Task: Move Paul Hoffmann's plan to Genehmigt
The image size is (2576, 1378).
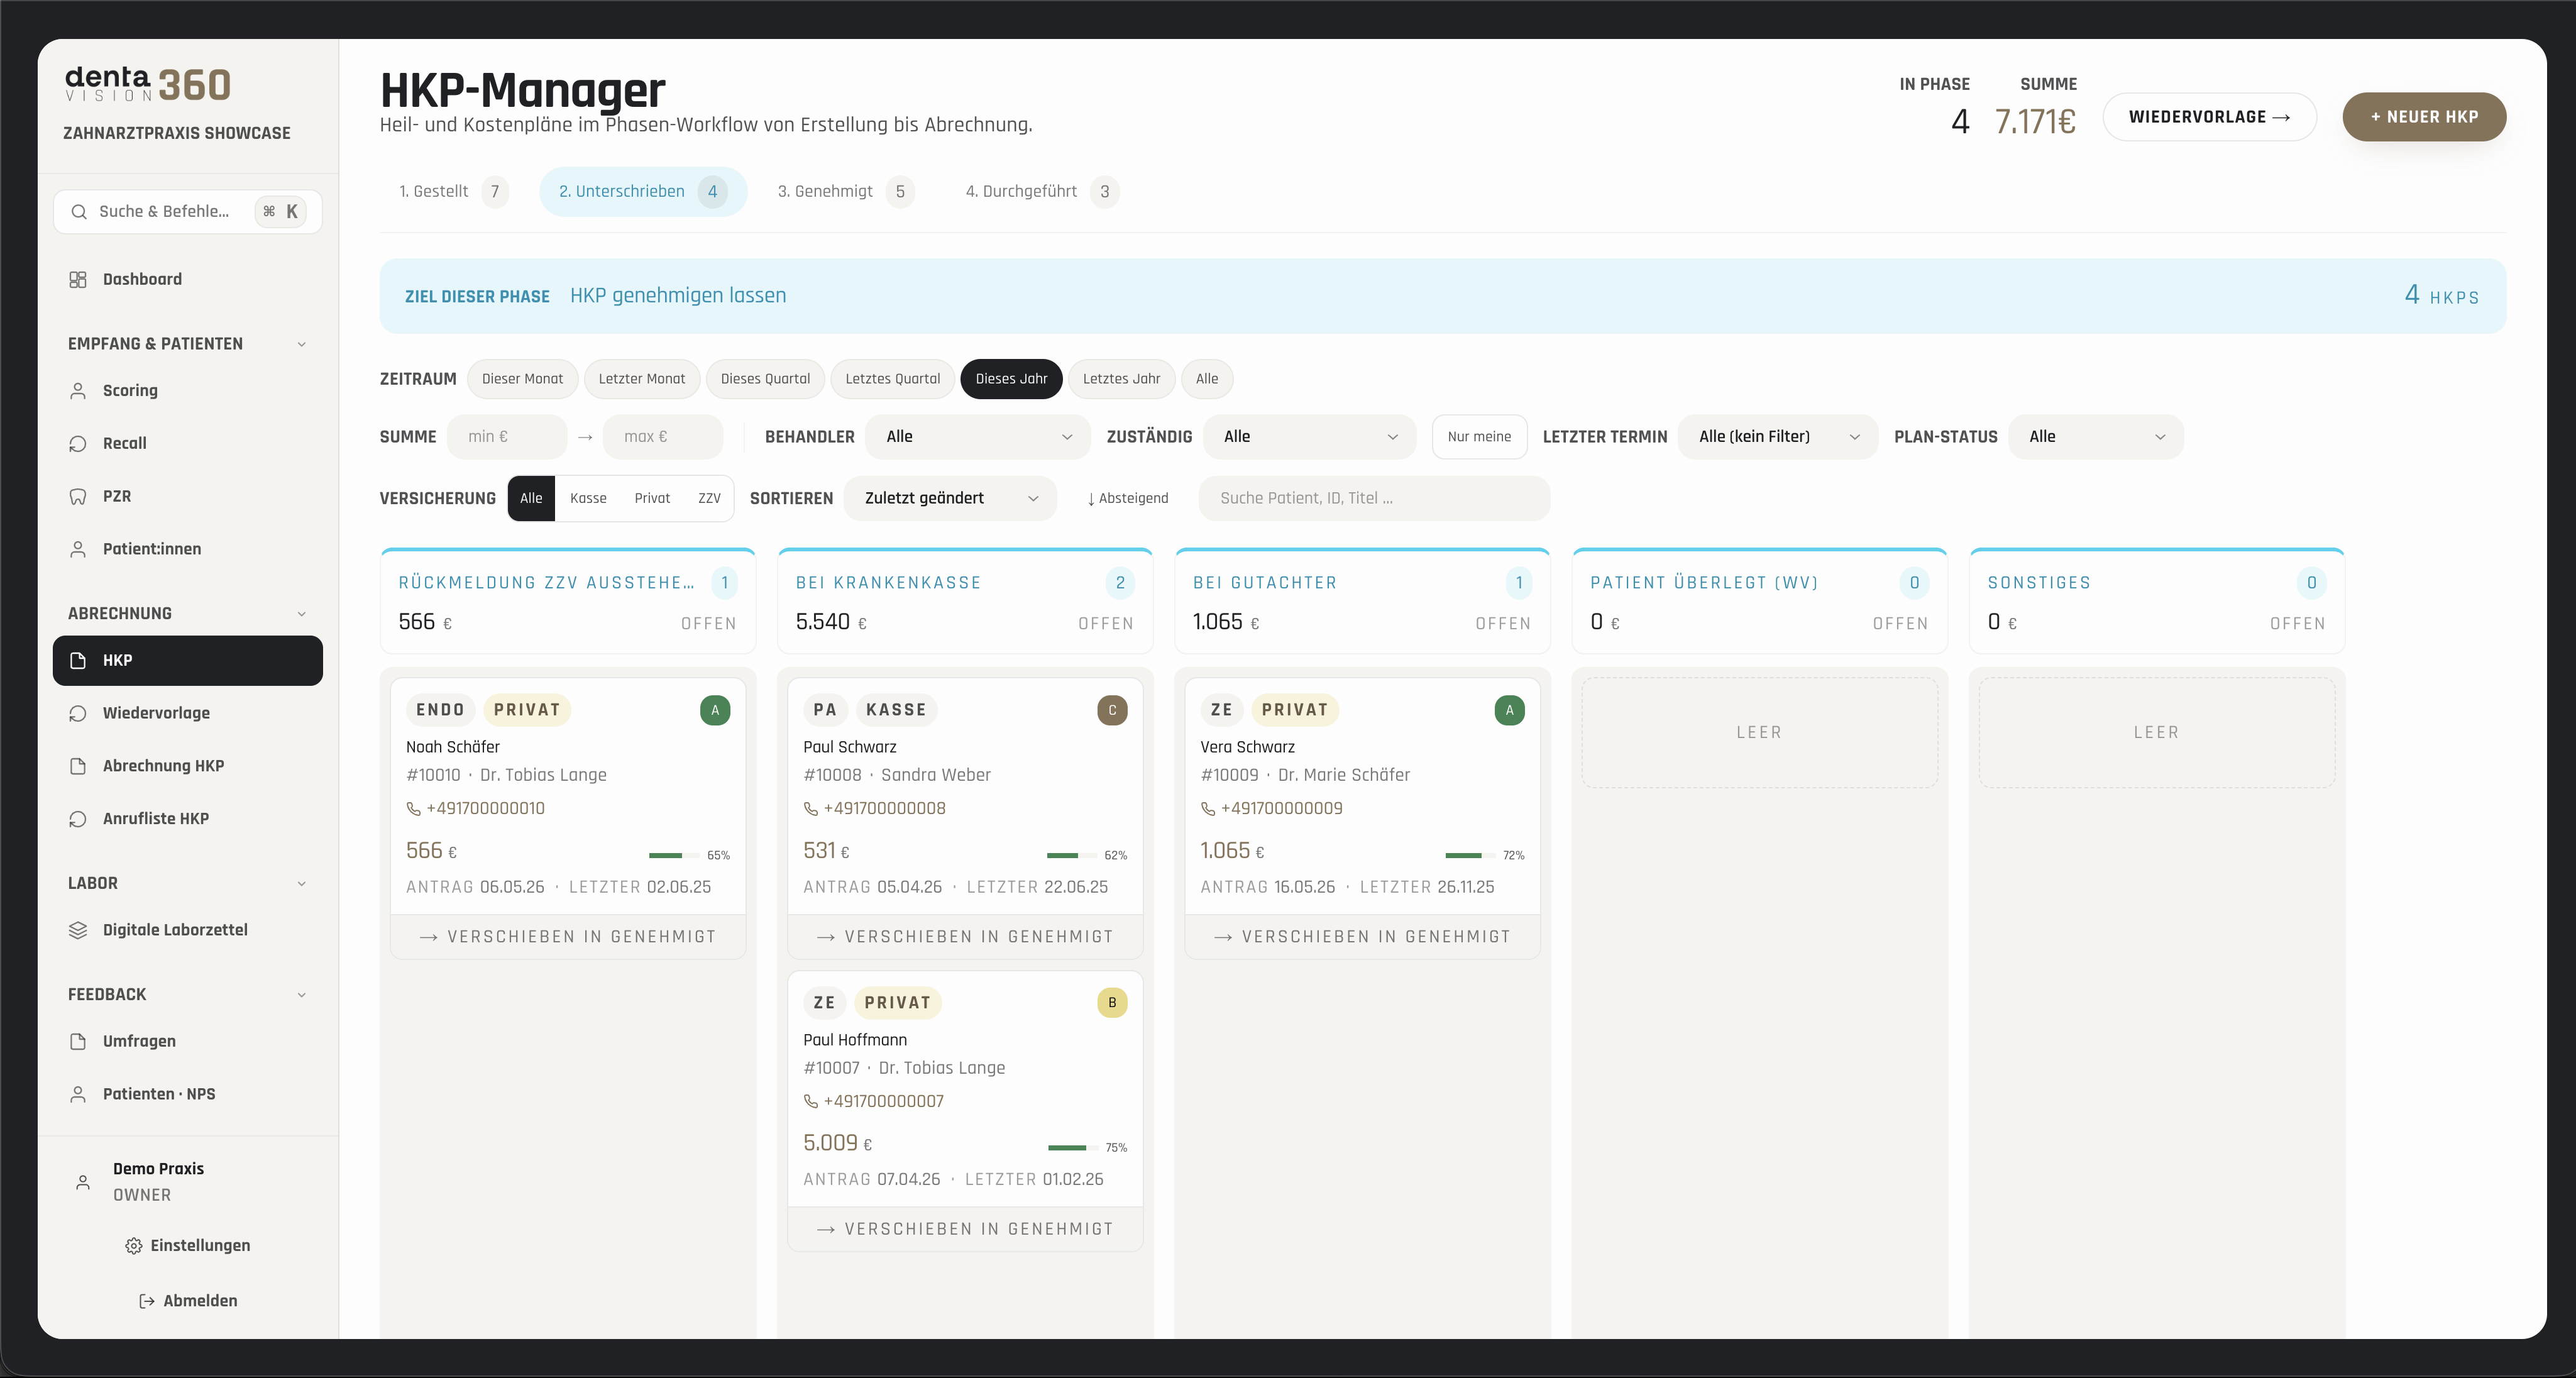Action: (x=965, y=1229)
